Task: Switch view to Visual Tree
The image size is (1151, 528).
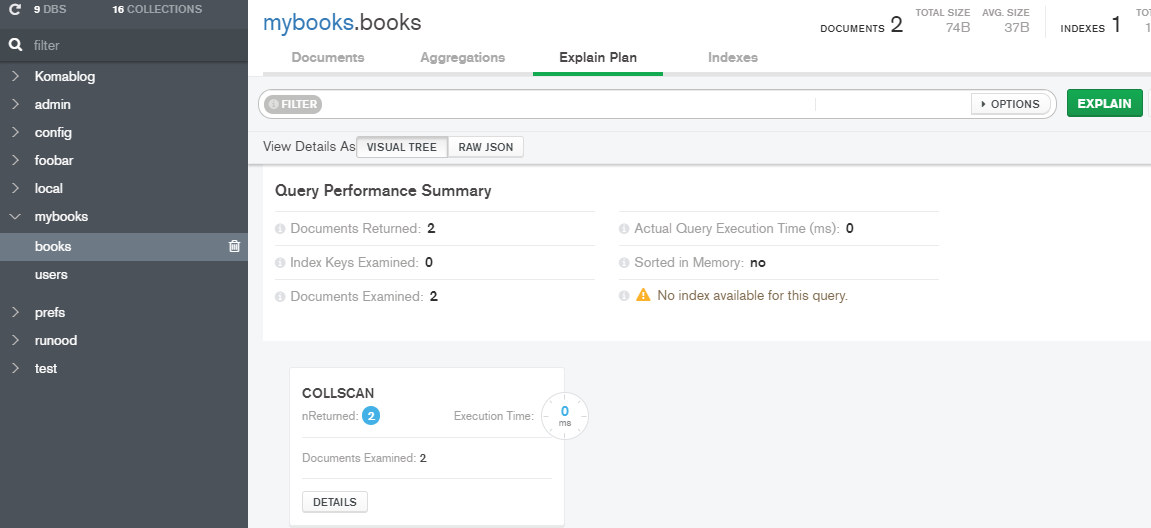Action: tap(401, 147)
